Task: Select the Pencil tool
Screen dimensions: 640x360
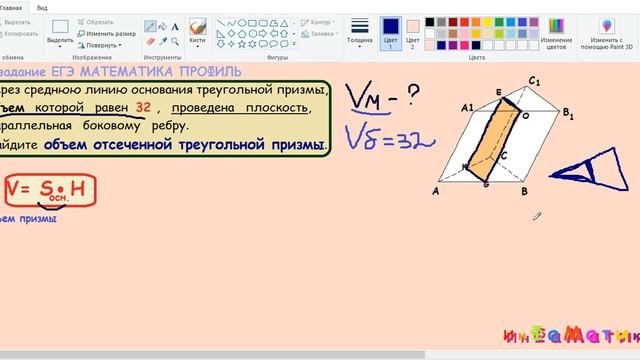Action: pyautogui.click(x=150, y=27)
